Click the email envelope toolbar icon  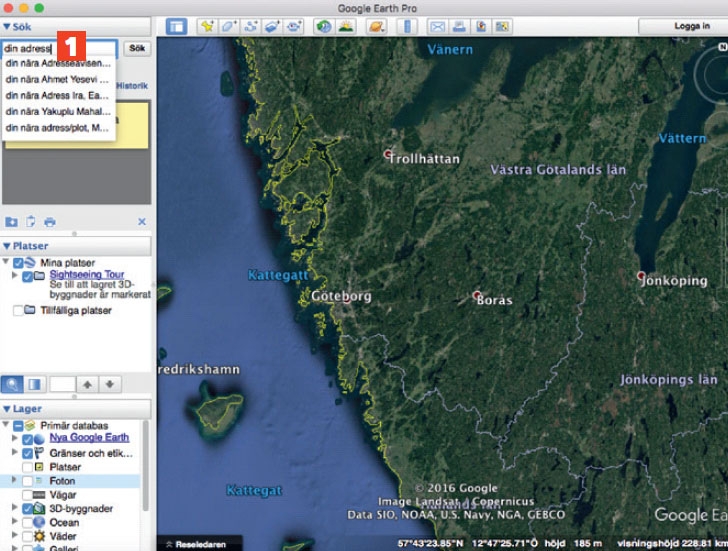pos(436,26)
